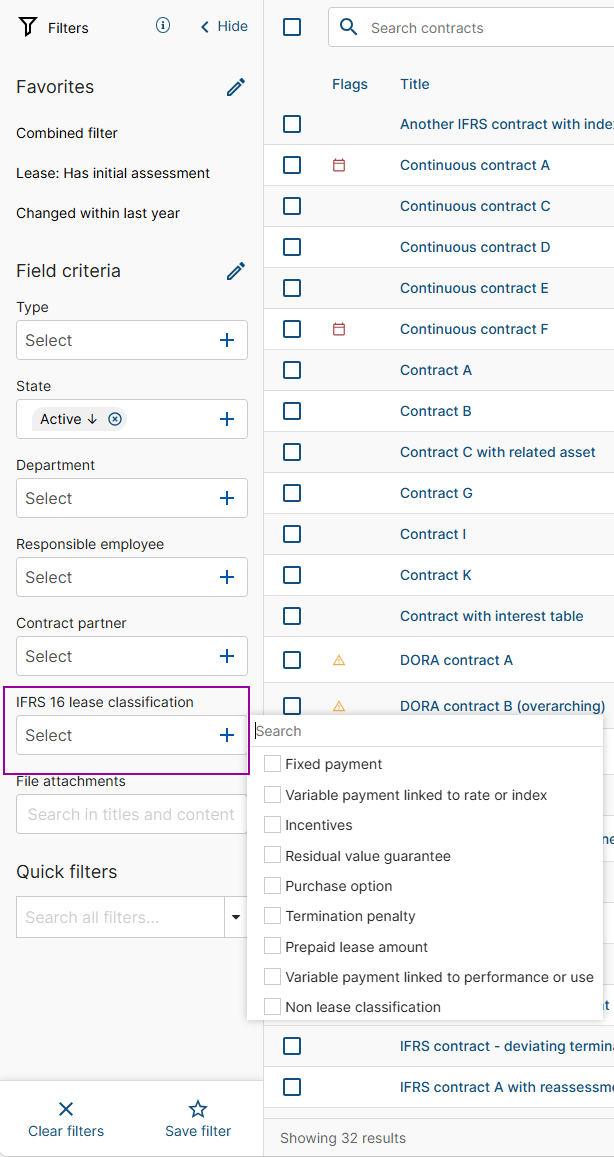614x1157 pixels.
Task: Click the warning flag on DORA contract A
Action: point(339,660)
